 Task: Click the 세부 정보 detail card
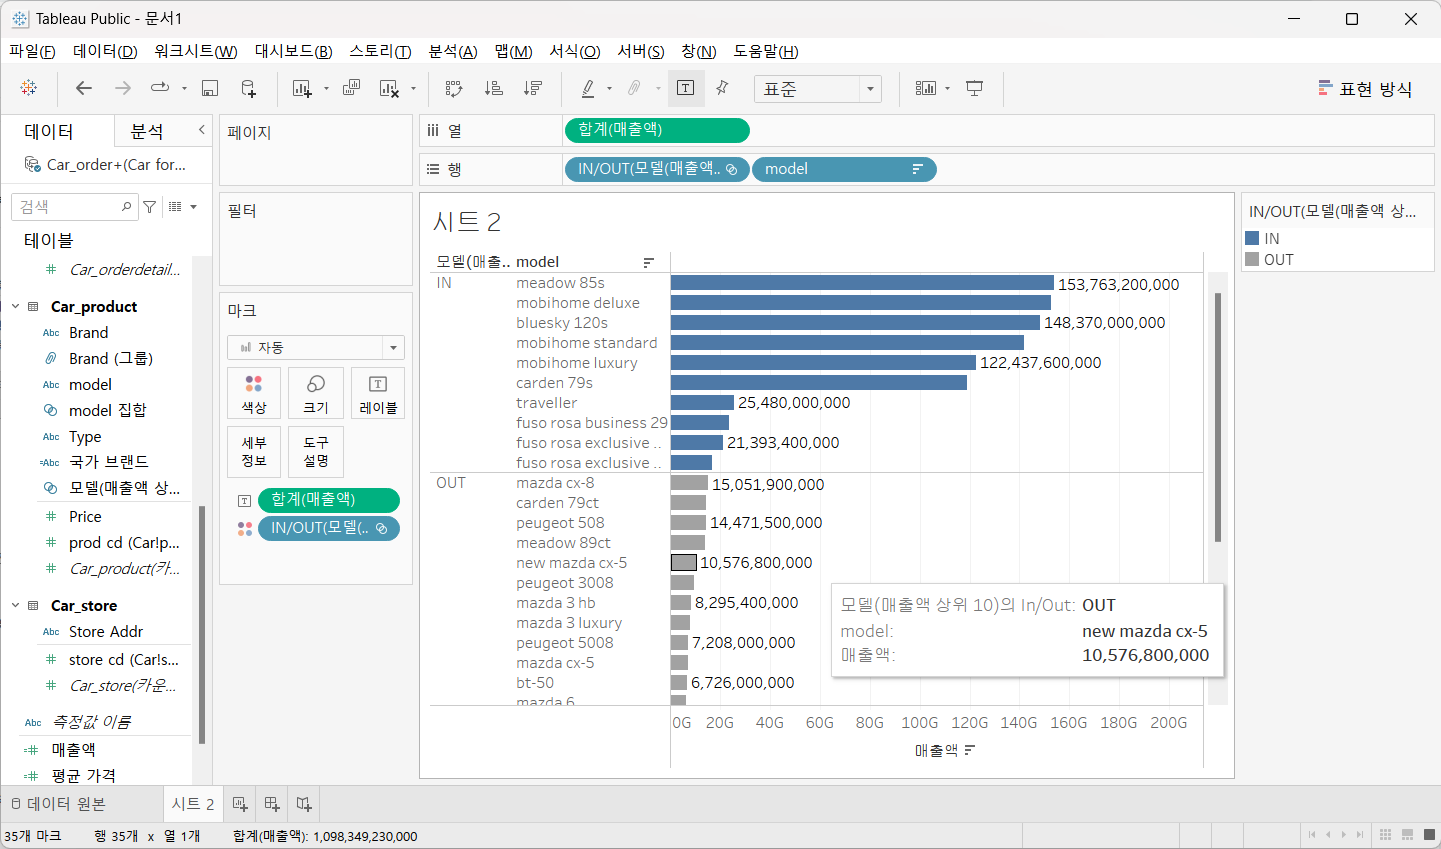[x=254, y=452]
